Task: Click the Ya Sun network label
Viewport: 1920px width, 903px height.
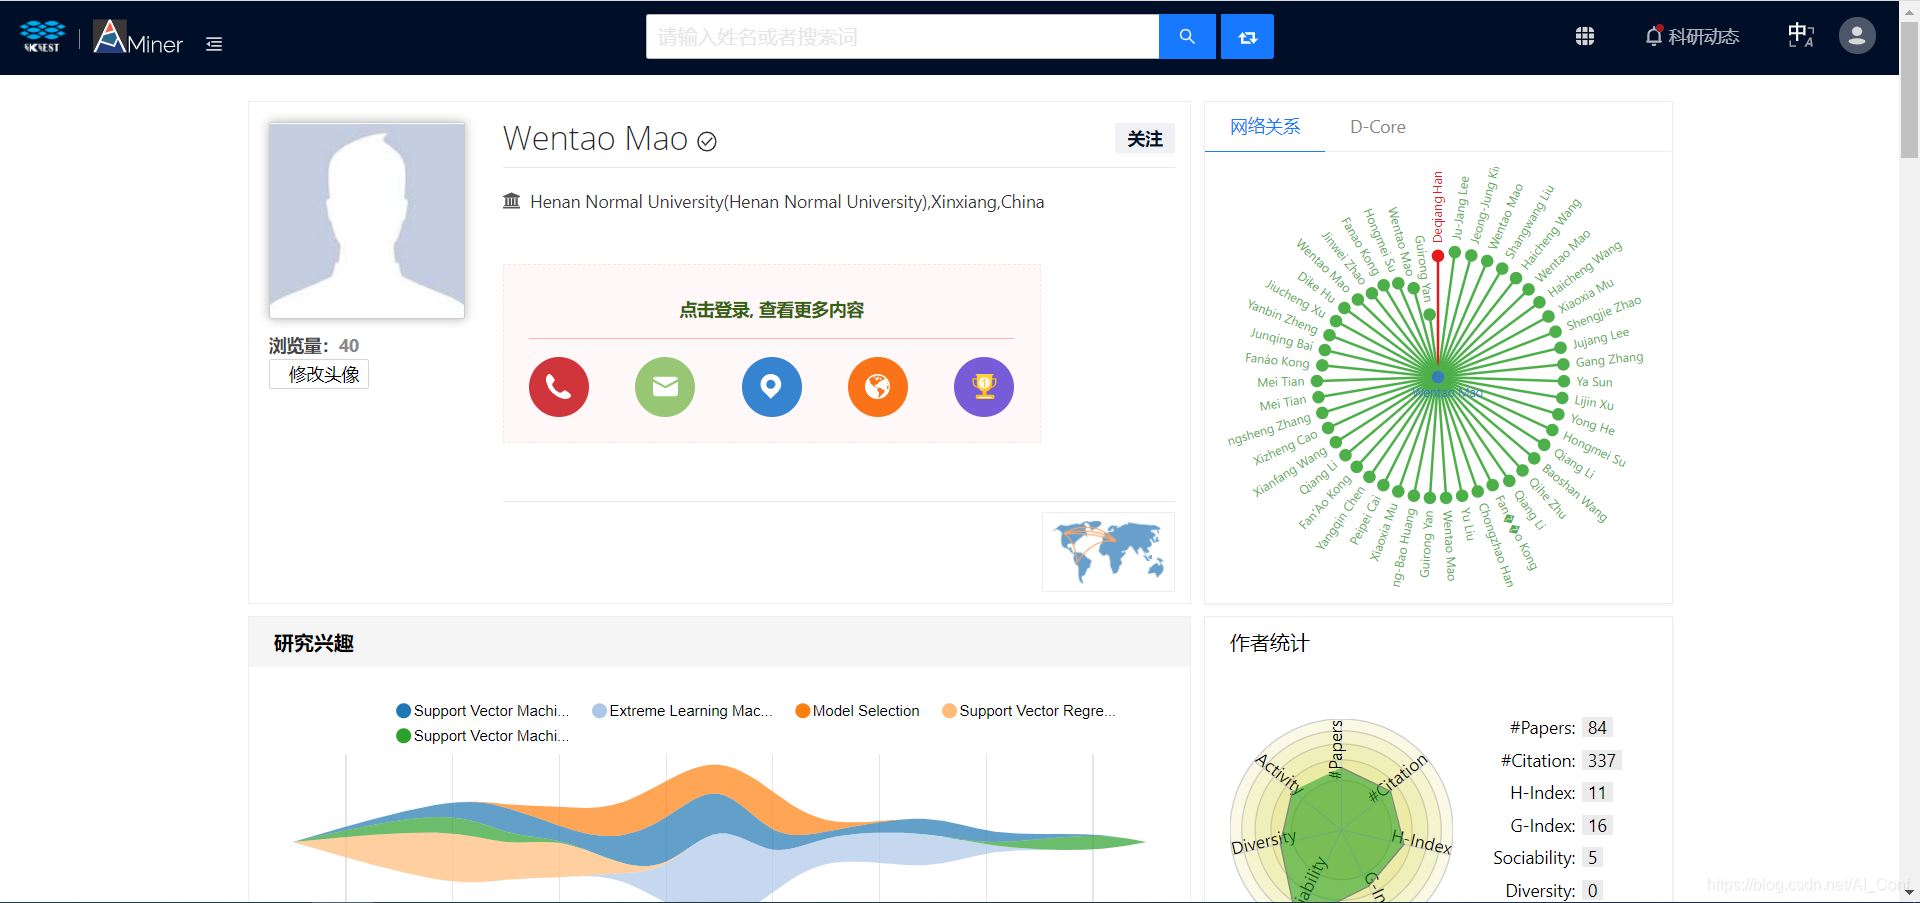Action: tap(1594, 382)
